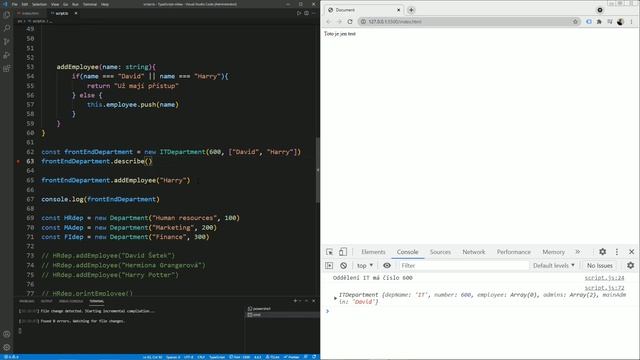Image resolution: width=640 pixels, height=360 pixels.
Task: Open the Edit menu in VS Code
Action: pyautogui.click(x=25, y=4)
